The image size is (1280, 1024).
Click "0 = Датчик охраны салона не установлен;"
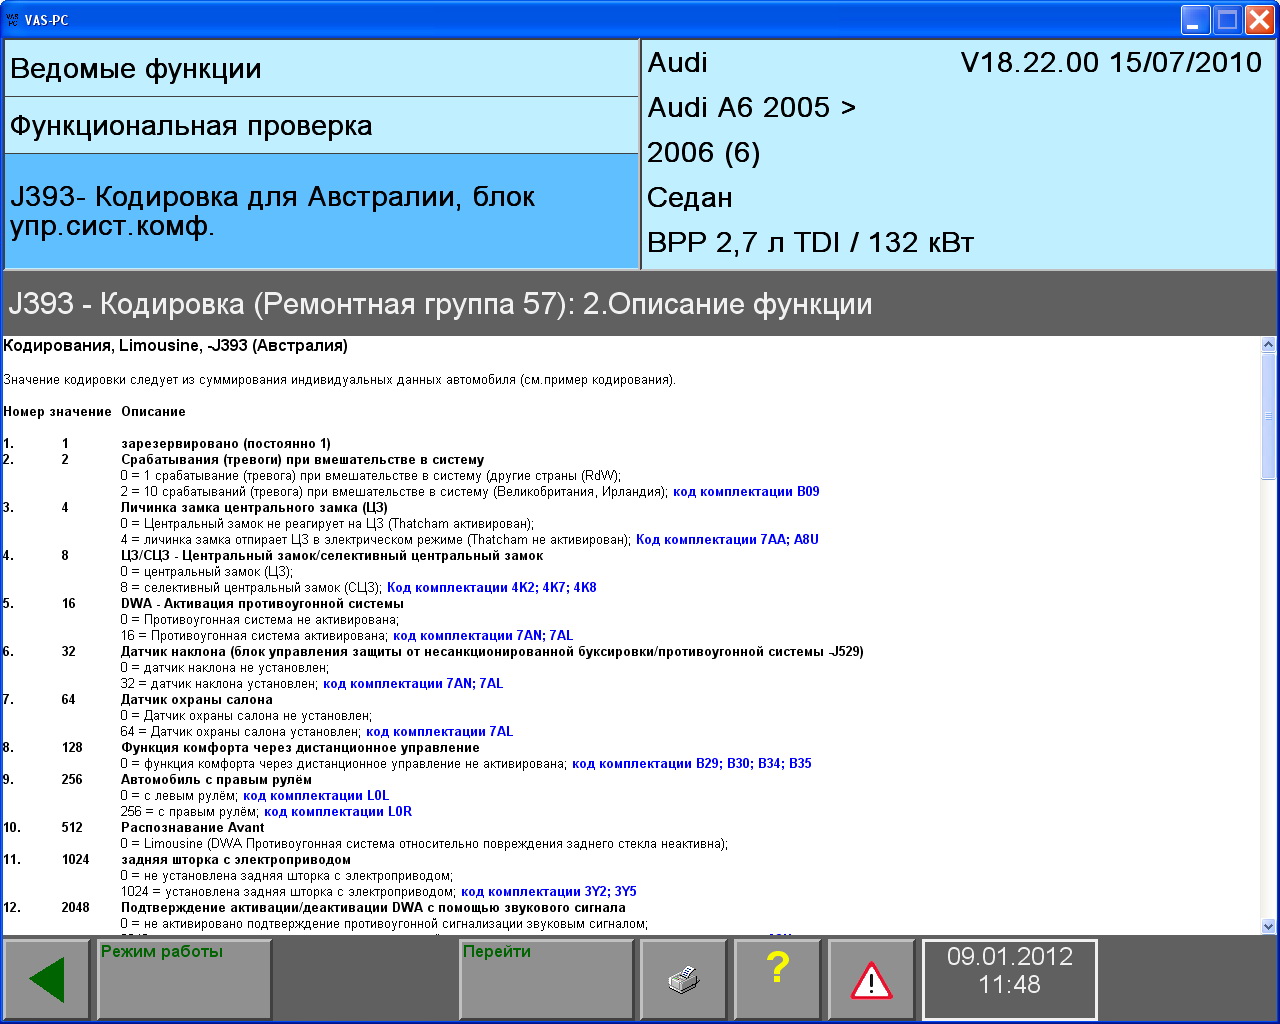246,716
